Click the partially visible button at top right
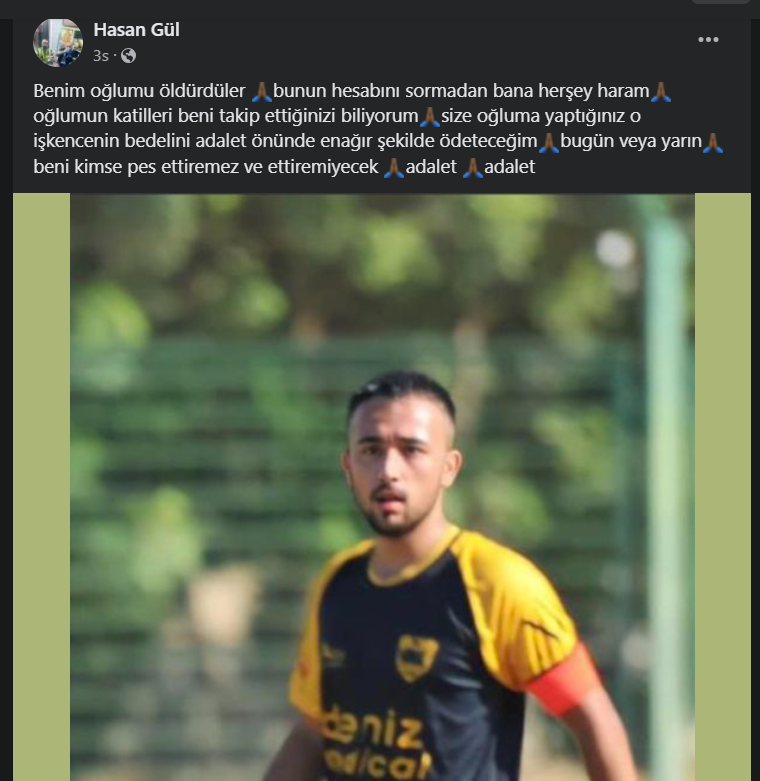This screenshot has height=781, width=760. point(721,1)
